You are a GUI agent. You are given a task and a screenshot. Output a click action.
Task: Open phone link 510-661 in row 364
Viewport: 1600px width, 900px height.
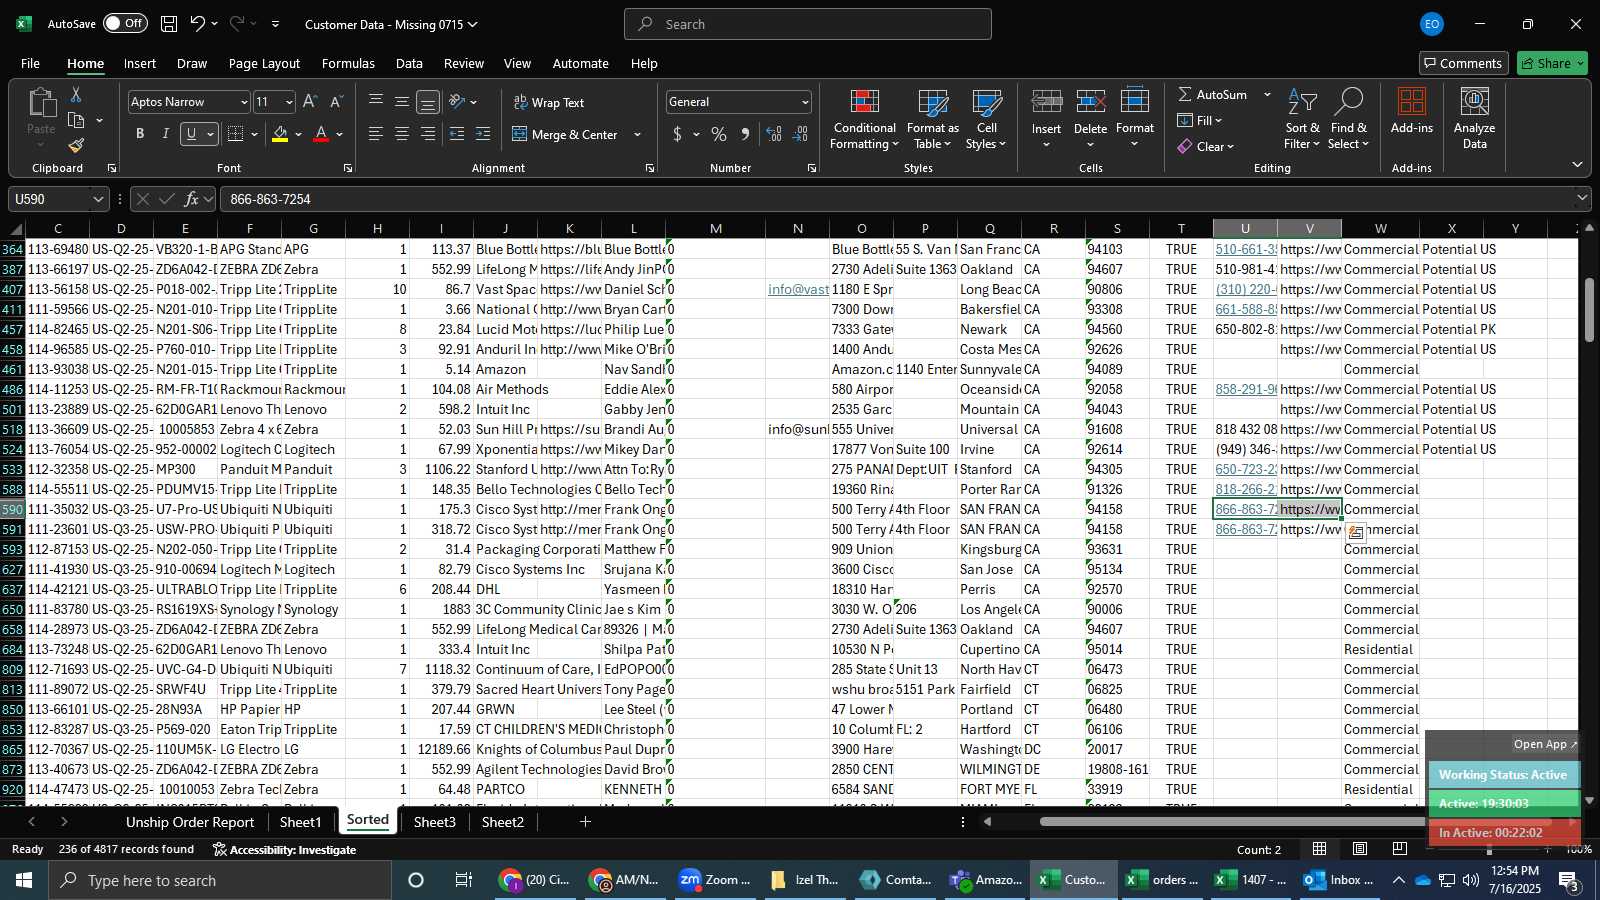(1246, 249)
